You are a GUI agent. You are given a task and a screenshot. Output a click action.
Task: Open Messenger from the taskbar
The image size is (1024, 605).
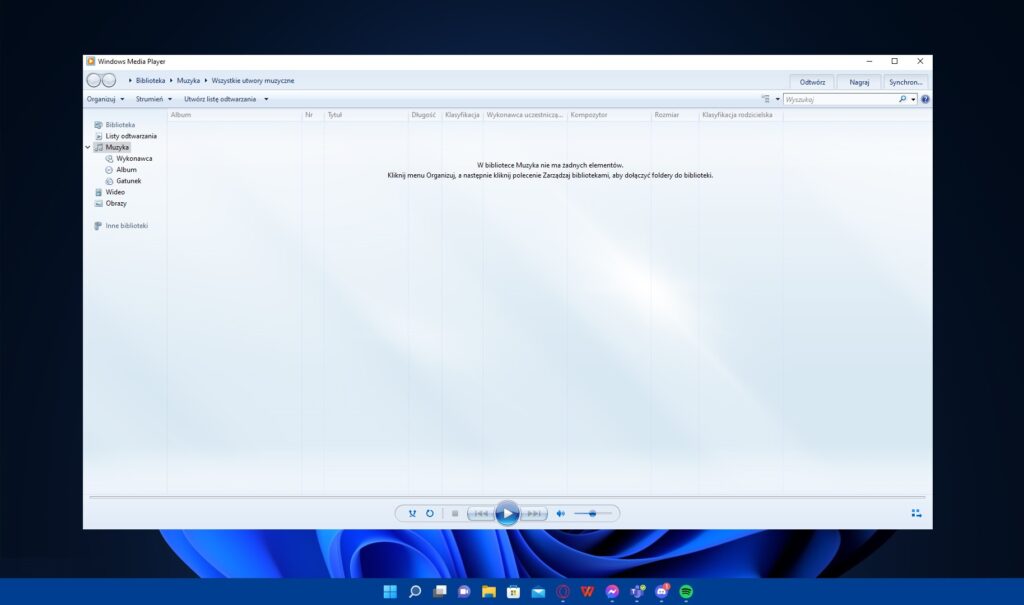[612, 592]
